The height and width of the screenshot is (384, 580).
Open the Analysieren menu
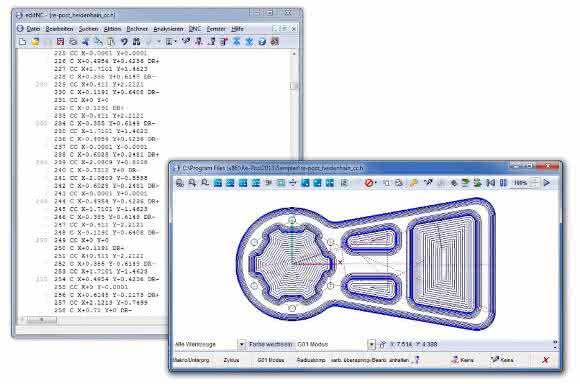pyautogui.click(x=168, y=29)
